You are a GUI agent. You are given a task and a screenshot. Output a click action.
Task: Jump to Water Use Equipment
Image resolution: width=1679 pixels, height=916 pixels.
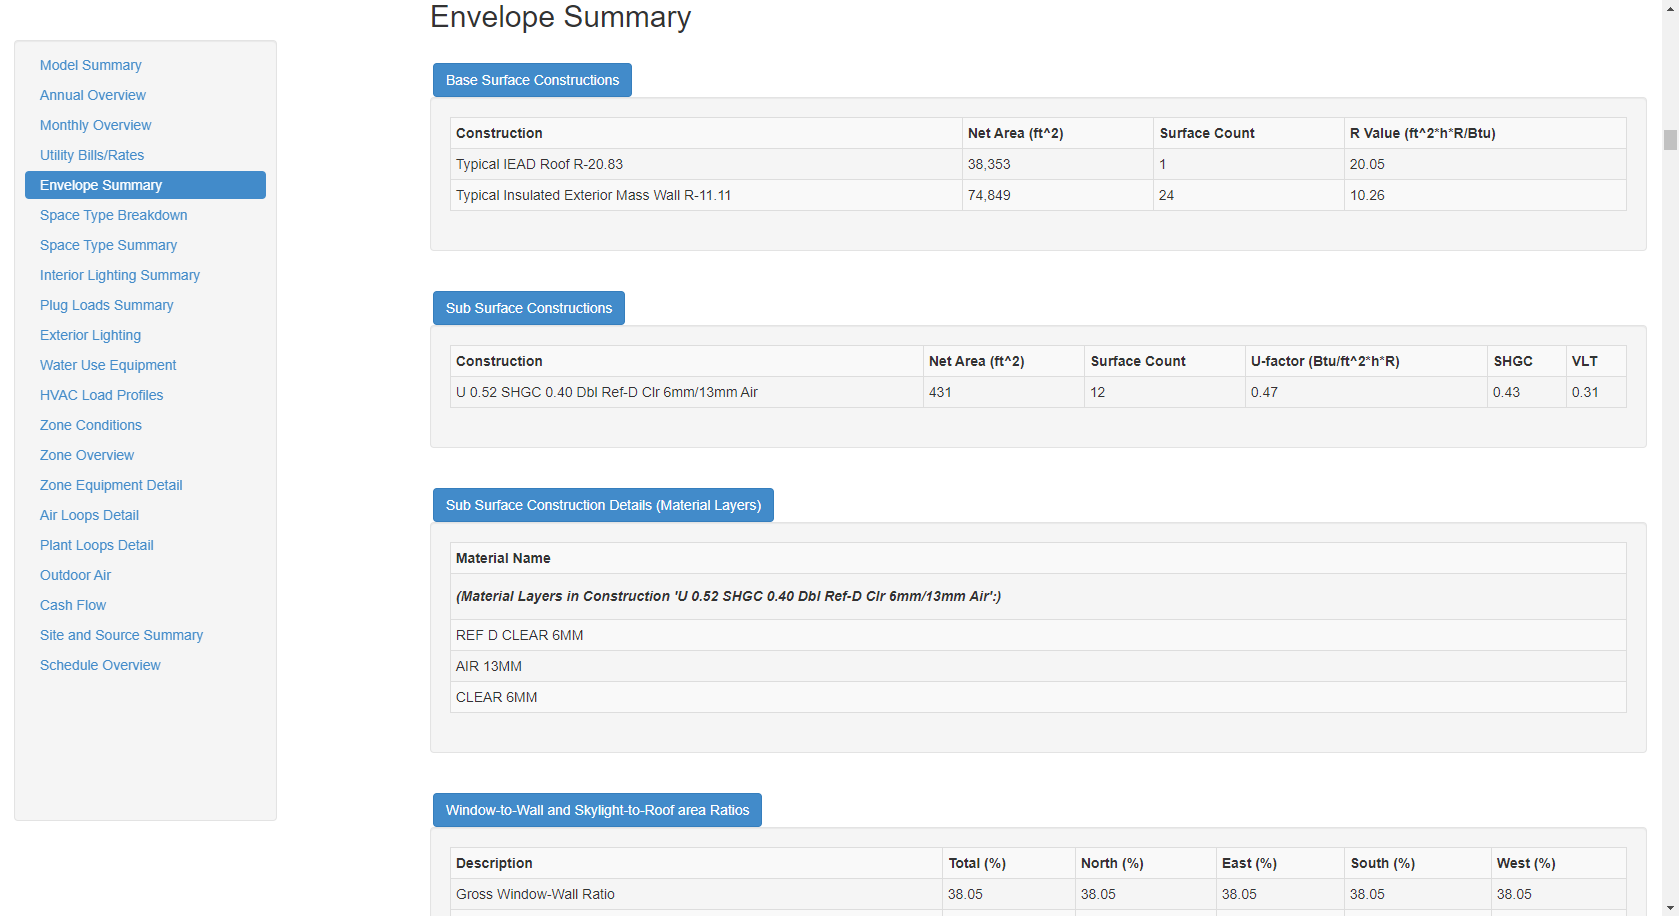(108, 365)
